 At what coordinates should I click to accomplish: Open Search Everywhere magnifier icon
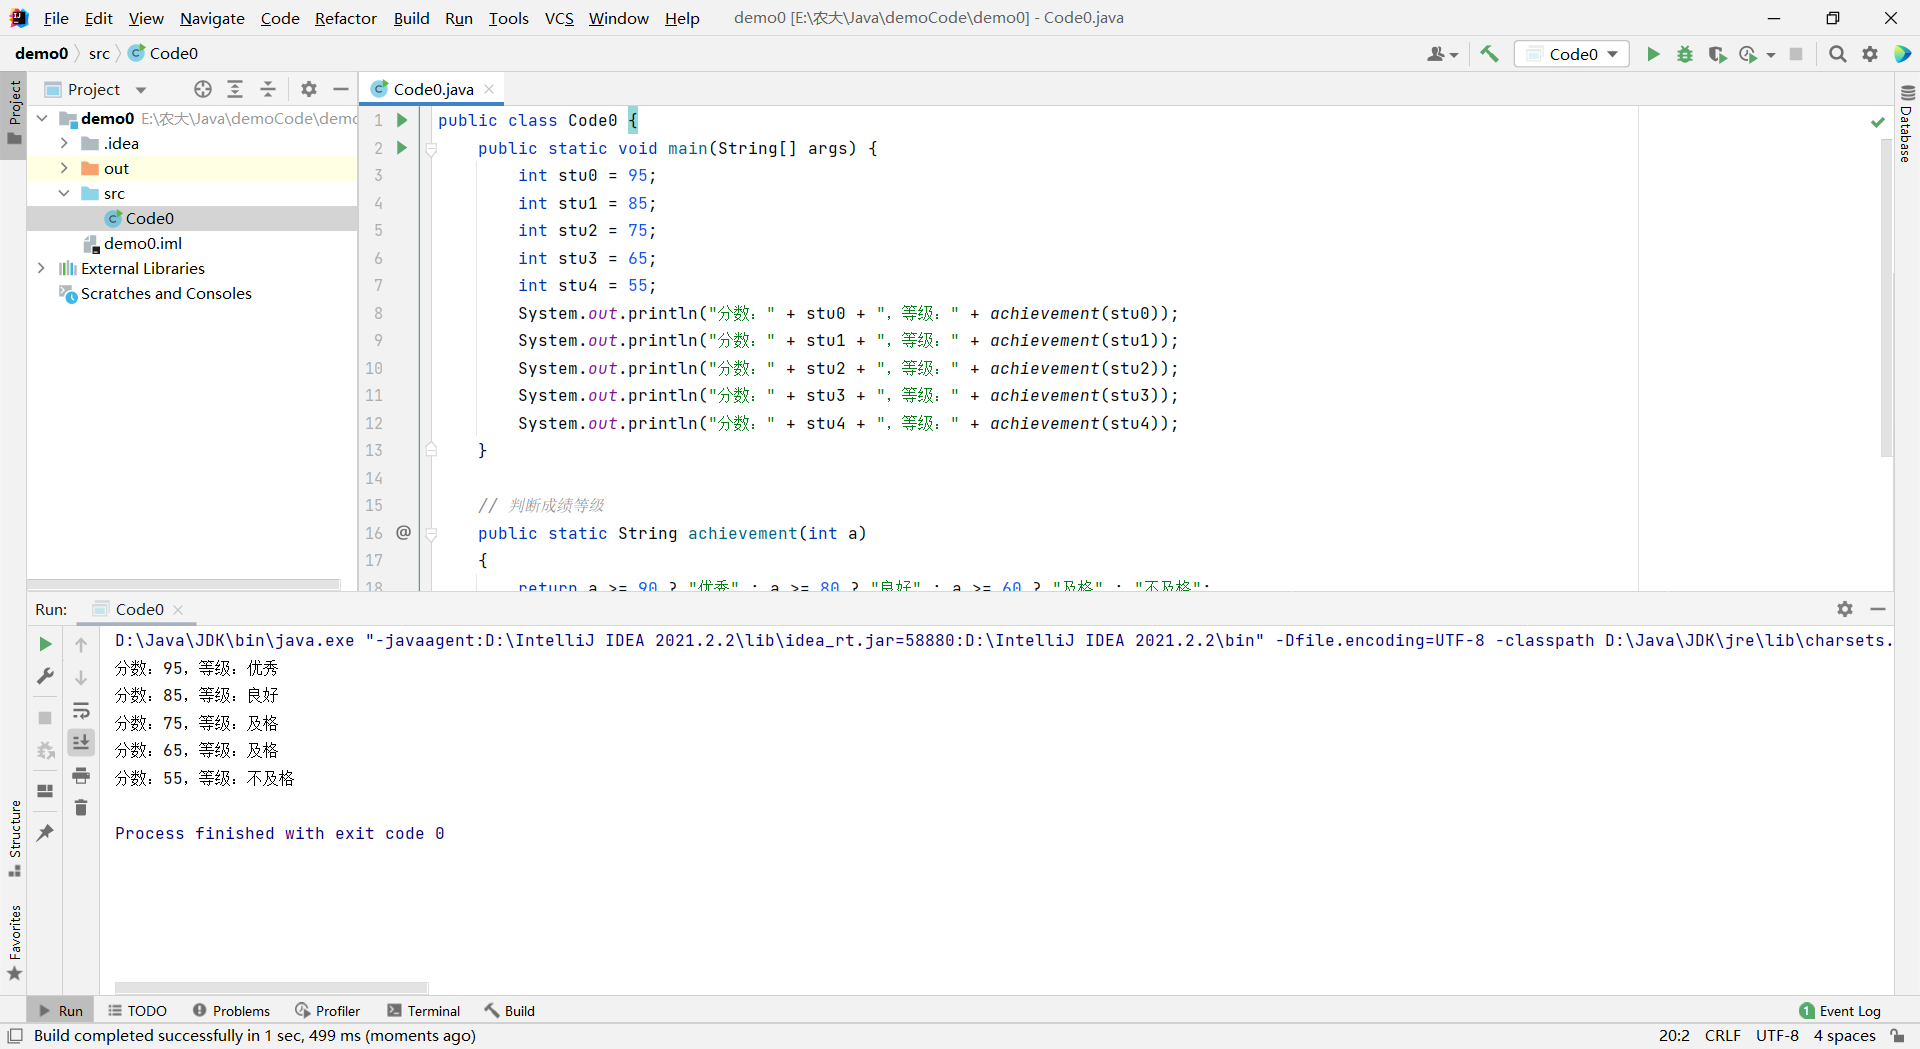(x=1837, y=54)
